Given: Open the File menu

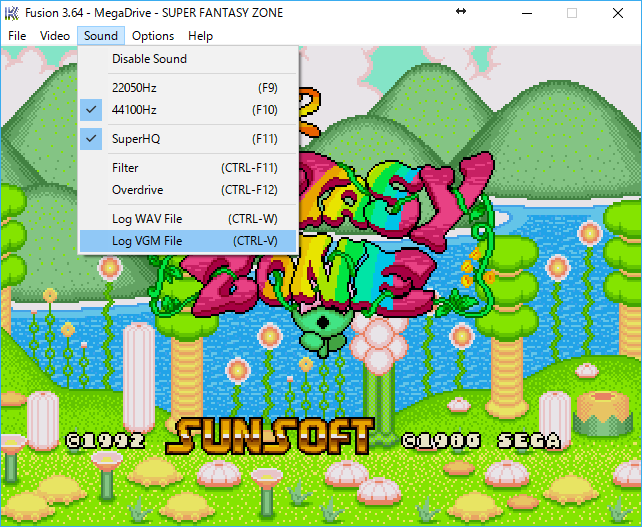Looking at the screenshot, I should (17, 36).
